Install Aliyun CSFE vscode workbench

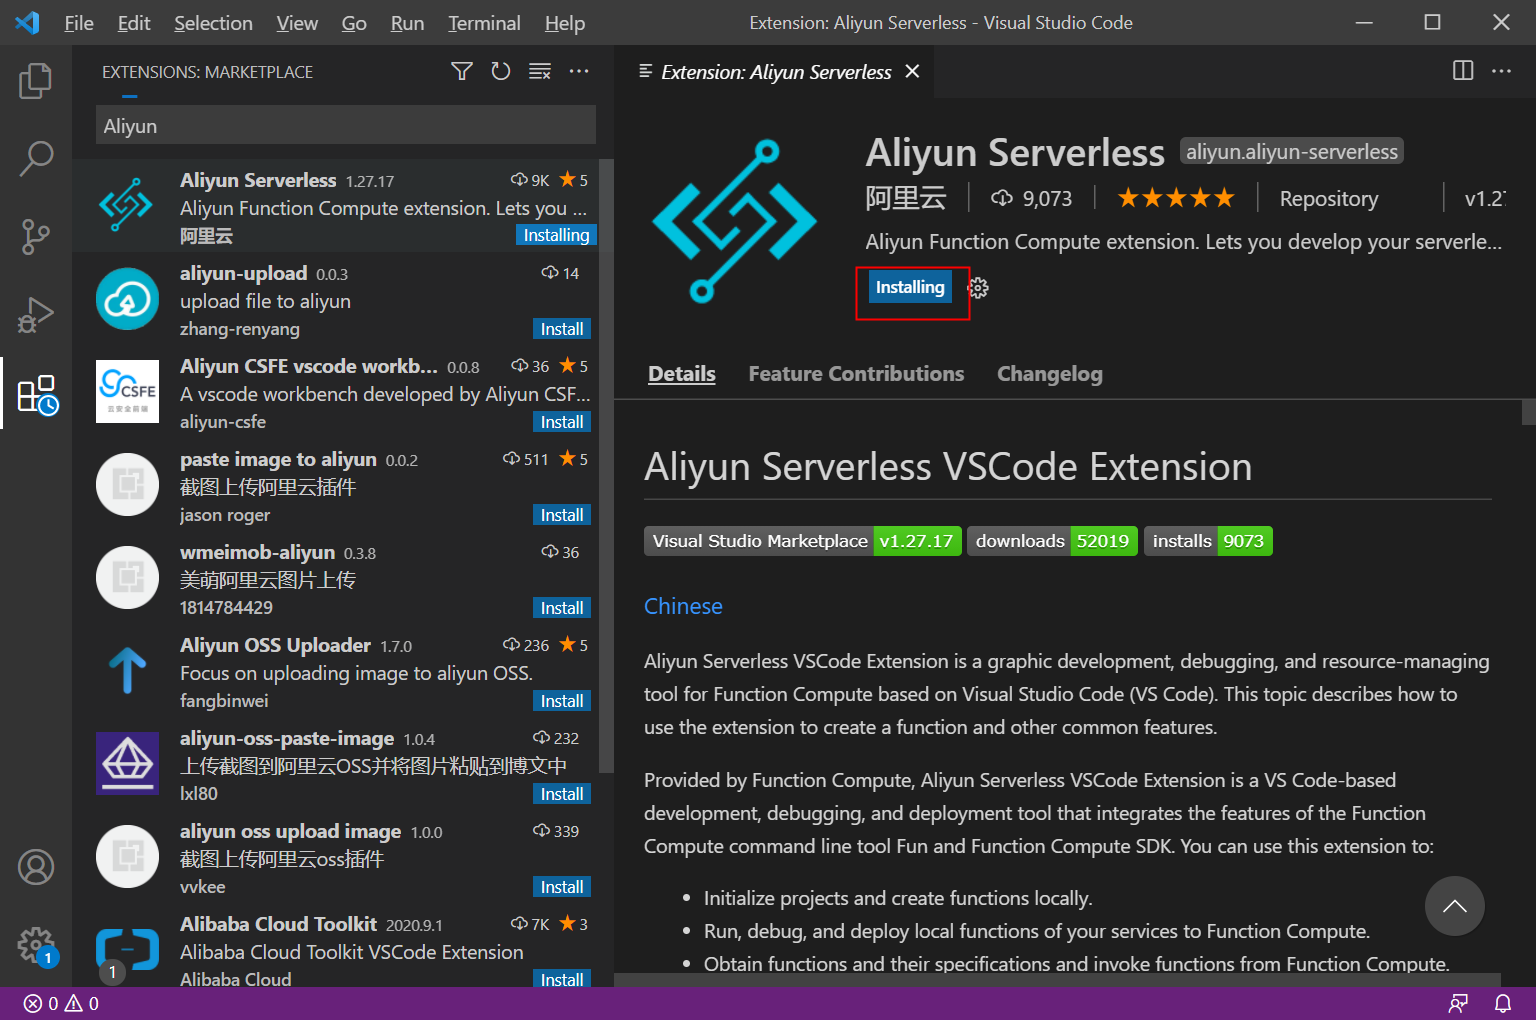(562, 422)
